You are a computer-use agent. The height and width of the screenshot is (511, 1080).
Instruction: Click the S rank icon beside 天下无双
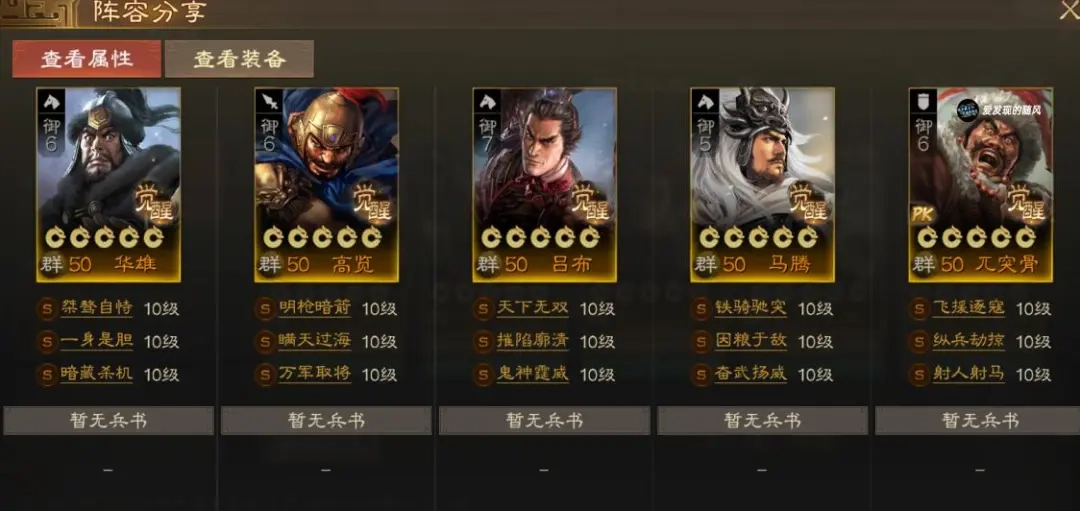484,308
